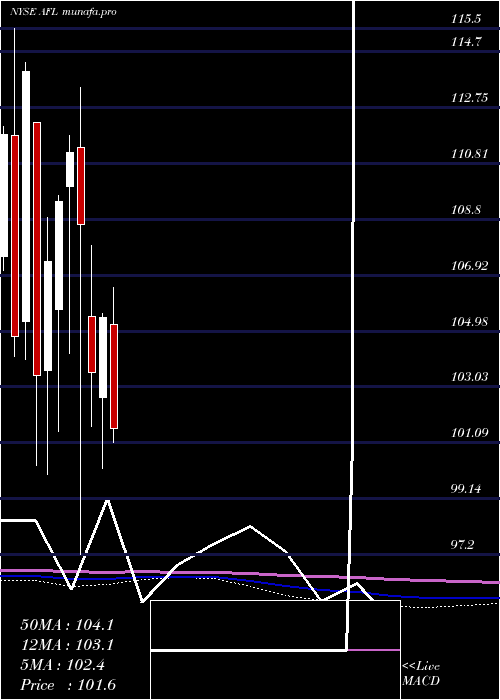Select the 114.7 price axis label

(466, 42)
